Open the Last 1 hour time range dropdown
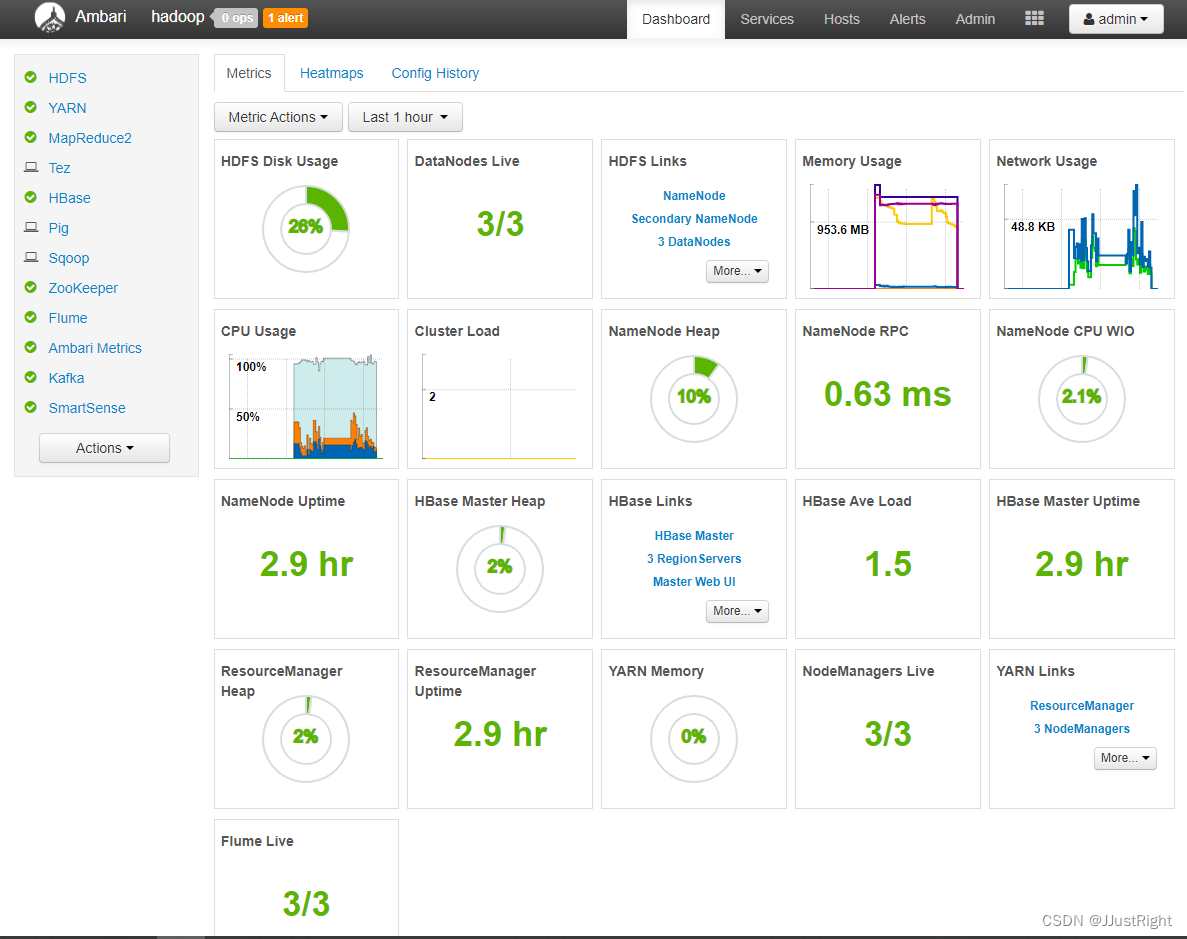This screenshot has width=1187, height=939. coord(405,117)
